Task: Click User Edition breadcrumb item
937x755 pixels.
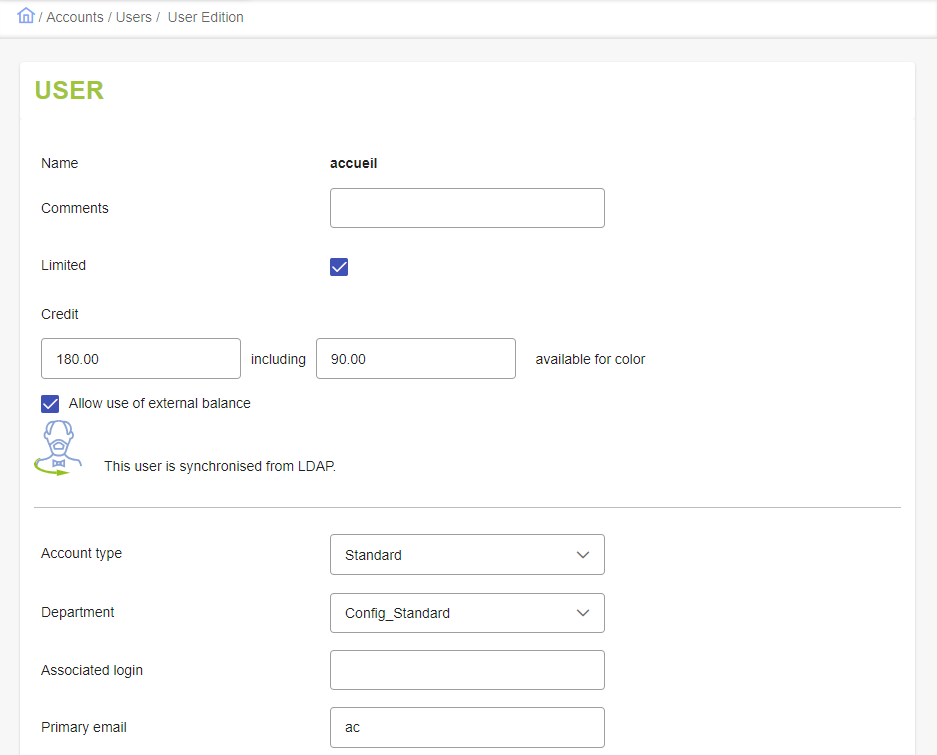Action: click(x=206, y=17)
